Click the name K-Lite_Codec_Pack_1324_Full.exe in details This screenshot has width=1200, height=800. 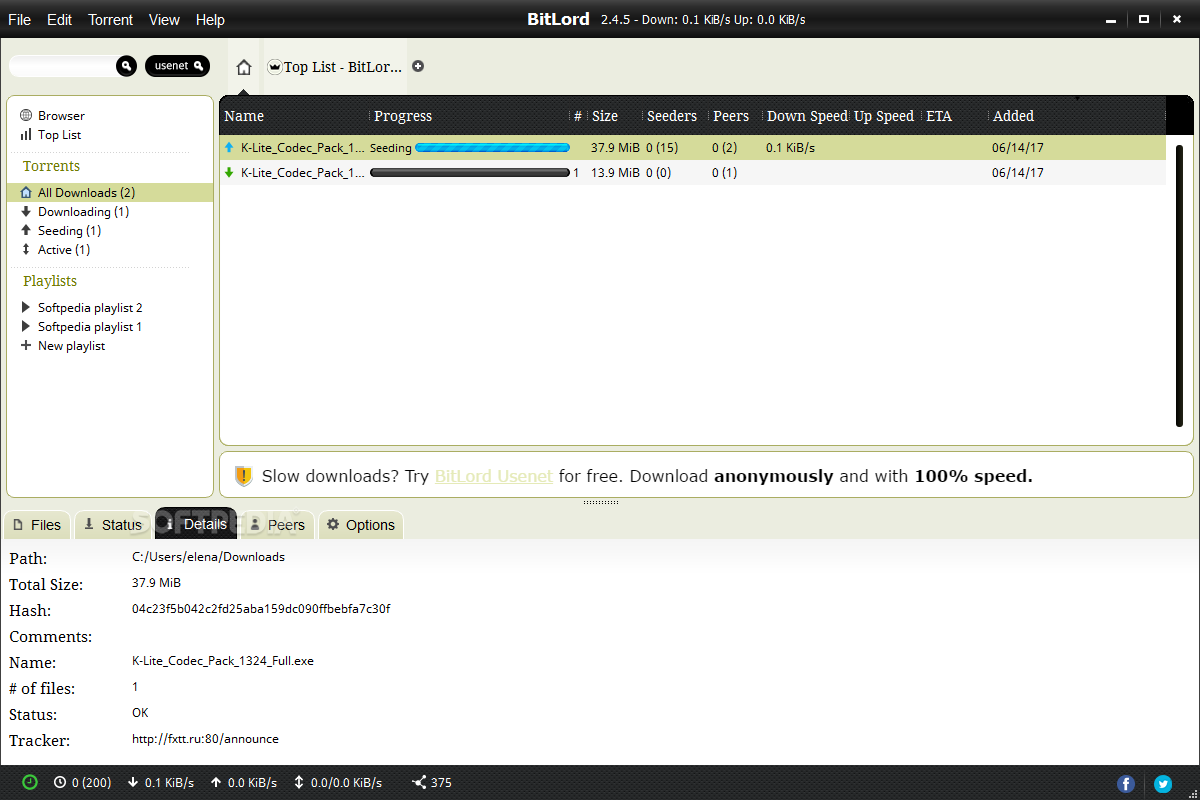coord(223,661)
